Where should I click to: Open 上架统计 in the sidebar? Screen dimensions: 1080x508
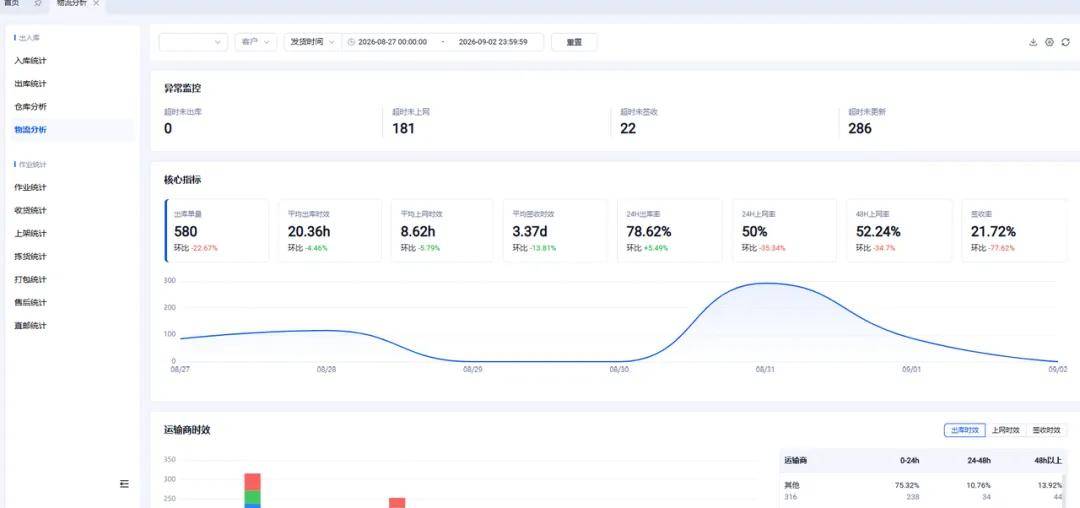tap(30, 233)
